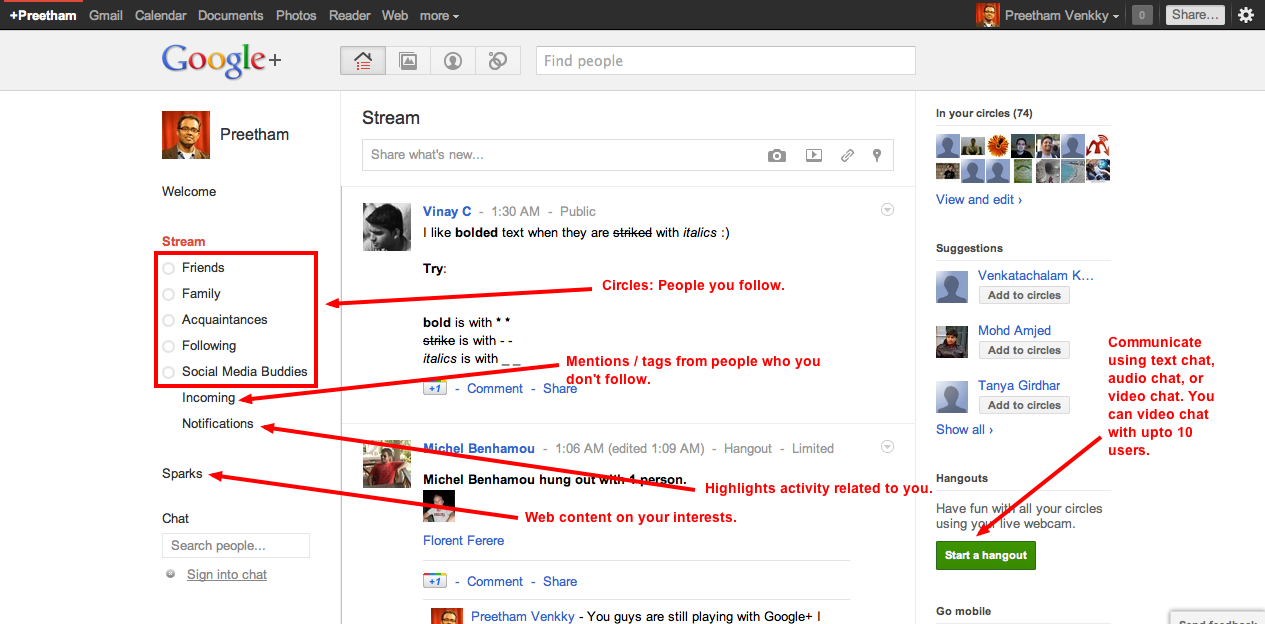
Task: Open Calendar from top bar
Action: pos(161,15)
